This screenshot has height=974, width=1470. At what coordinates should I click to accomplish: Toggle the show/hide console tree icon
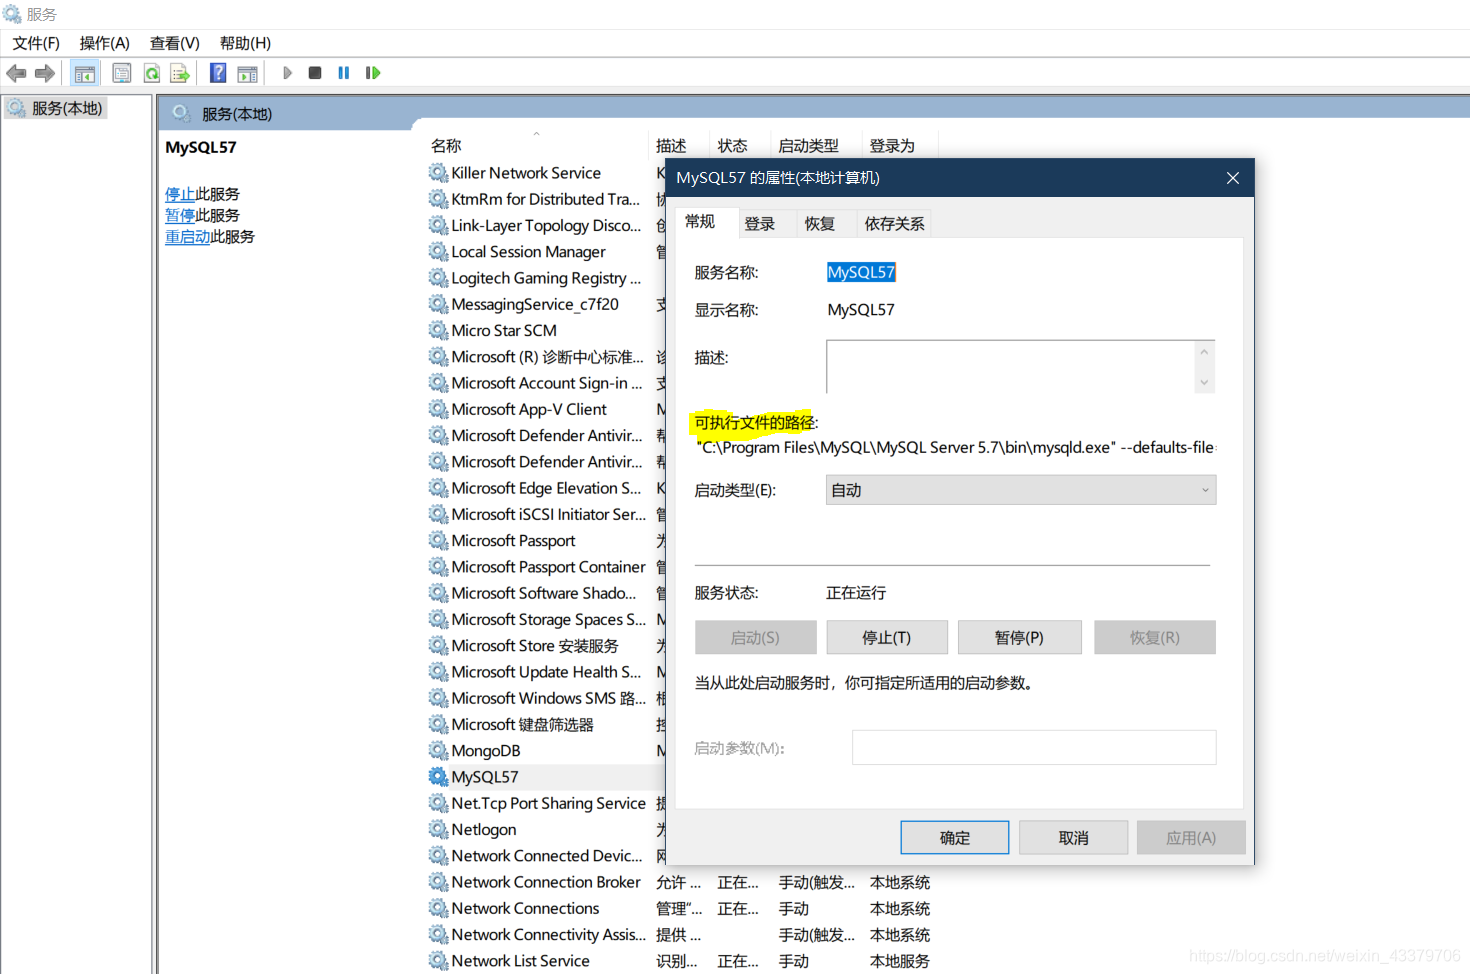(85, 73)
